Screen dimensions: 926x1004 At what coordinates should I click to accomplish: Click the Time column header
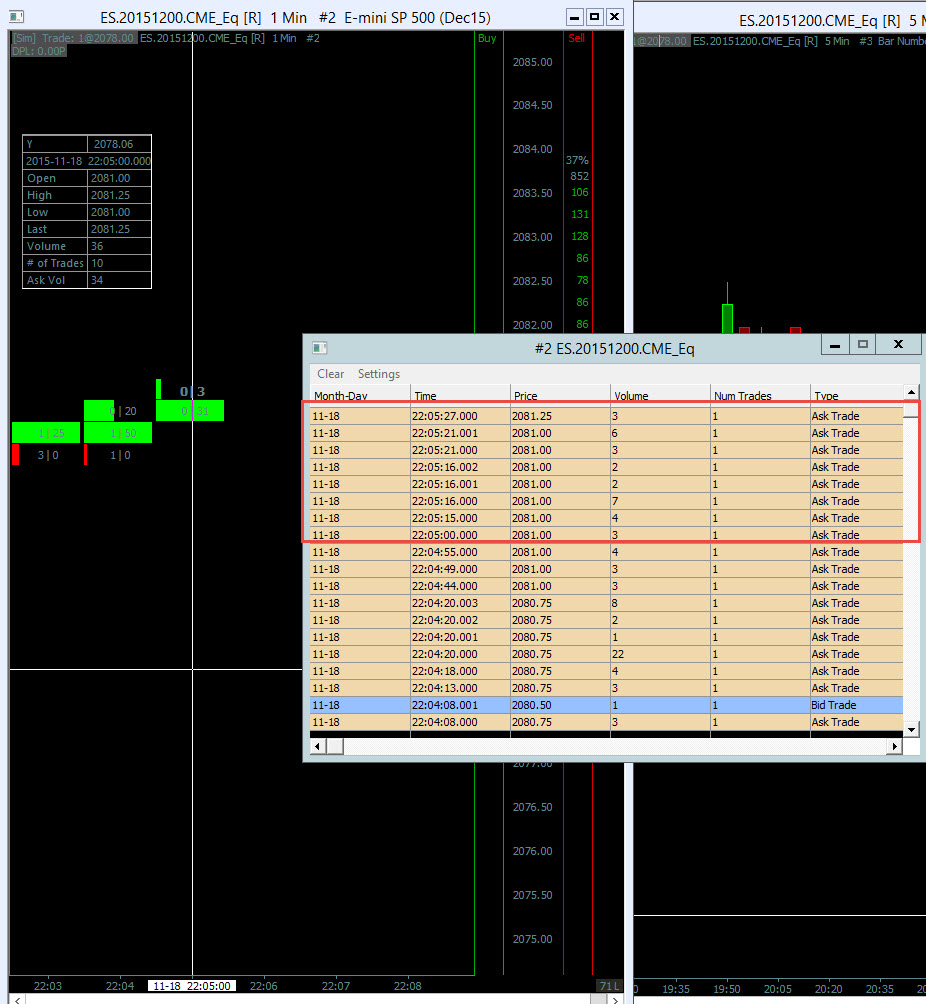tap(460, 396)
